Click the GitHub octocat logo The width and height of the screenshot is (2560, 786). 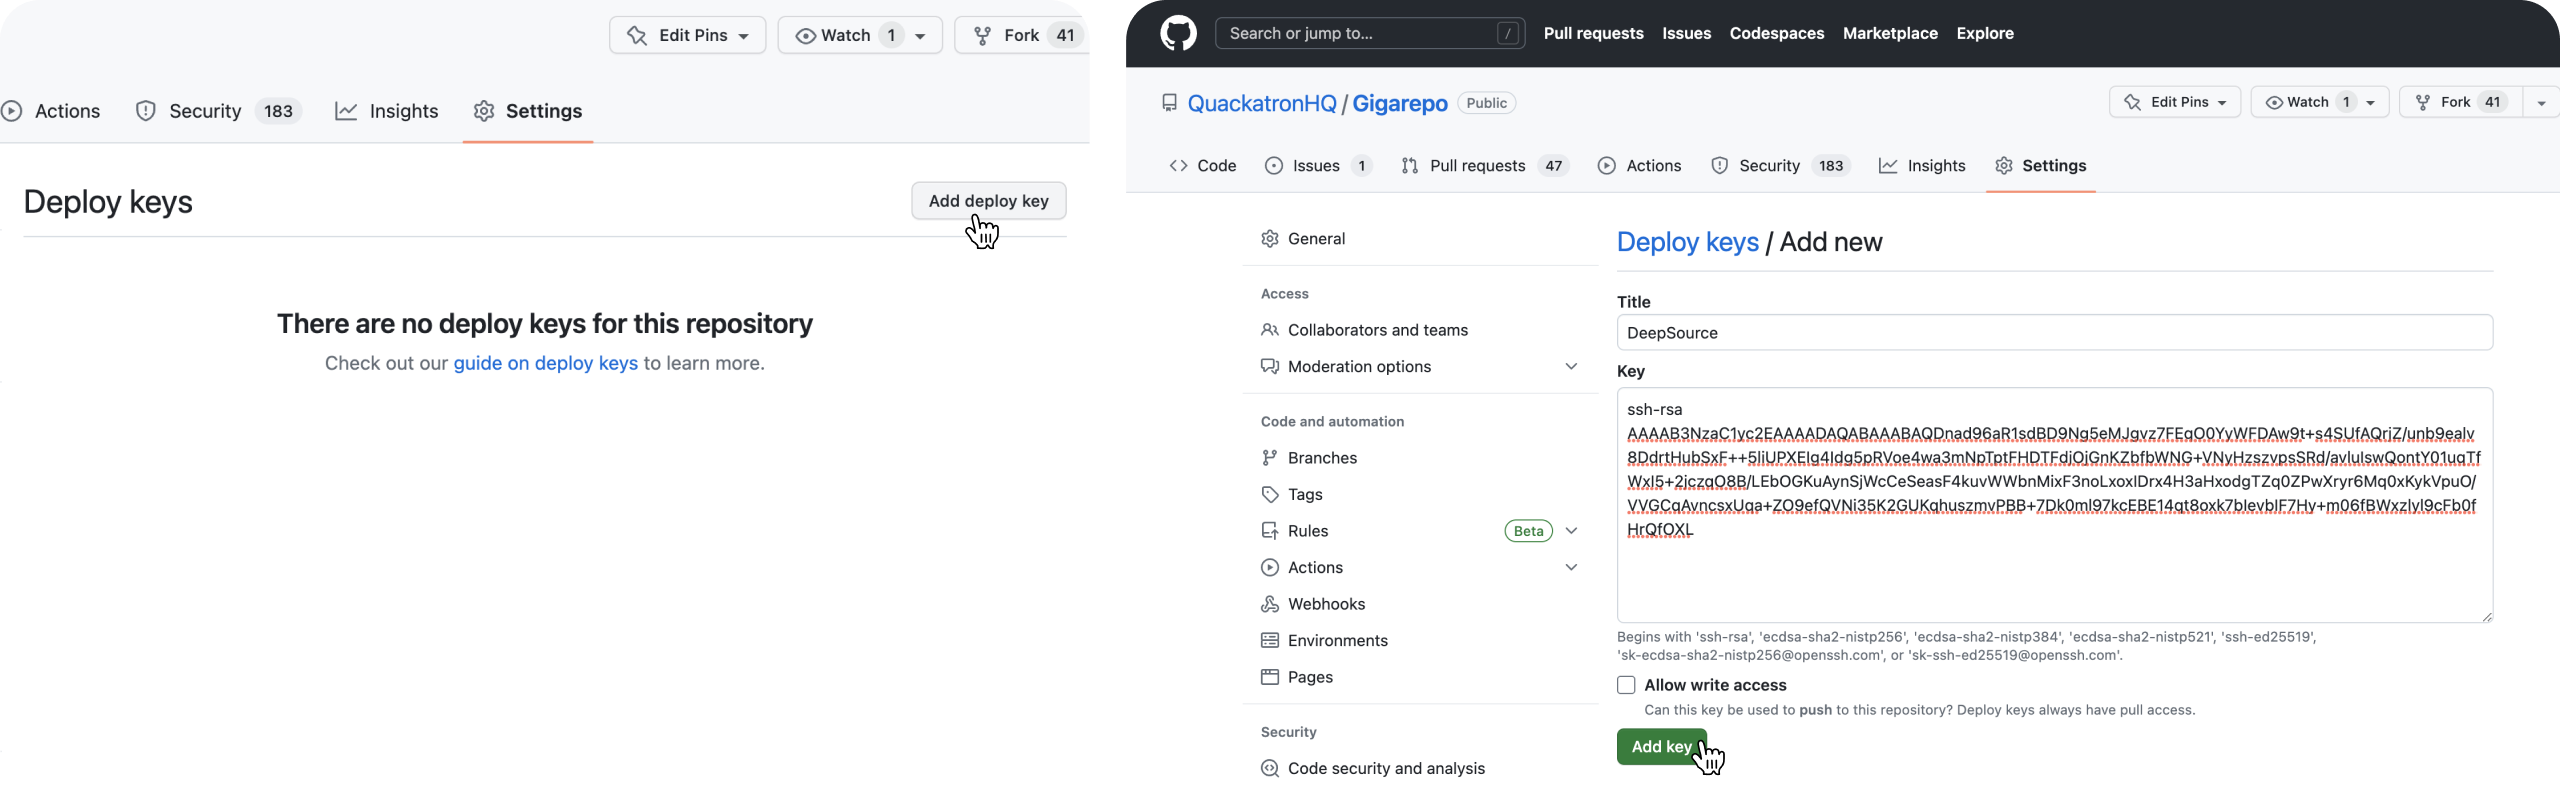point(1178,33)
